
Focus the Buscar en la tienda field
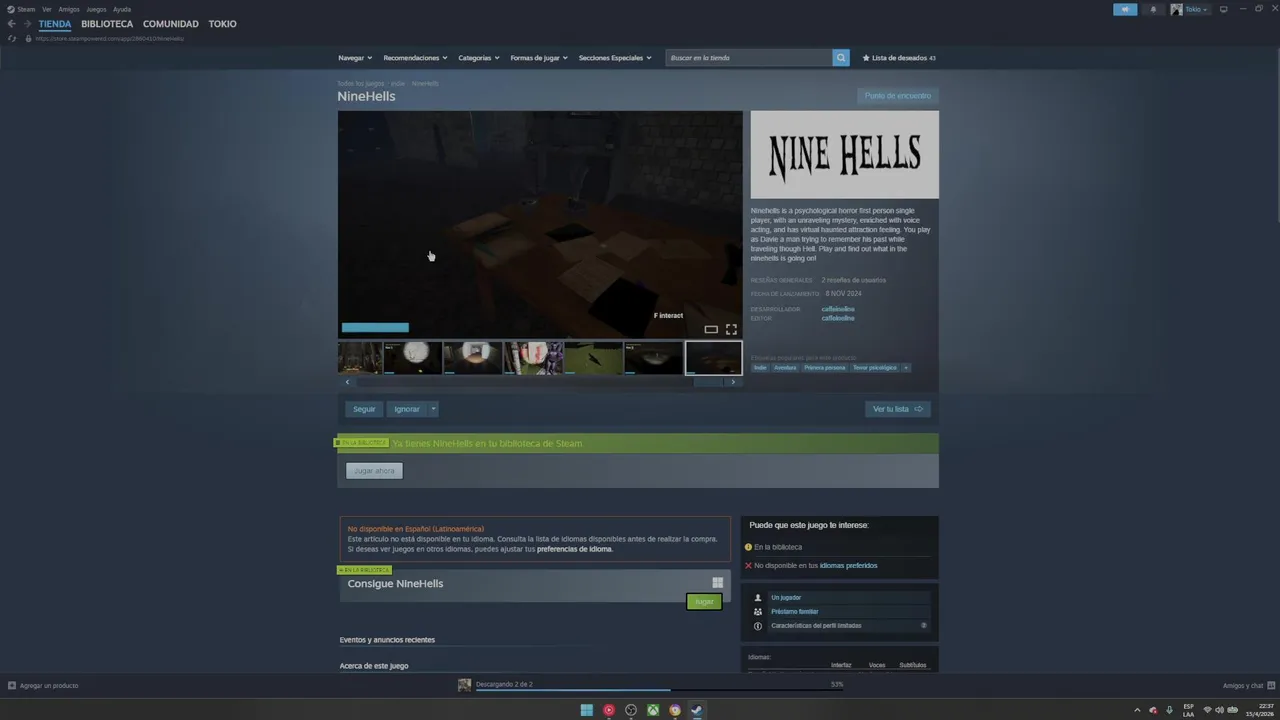749,58
